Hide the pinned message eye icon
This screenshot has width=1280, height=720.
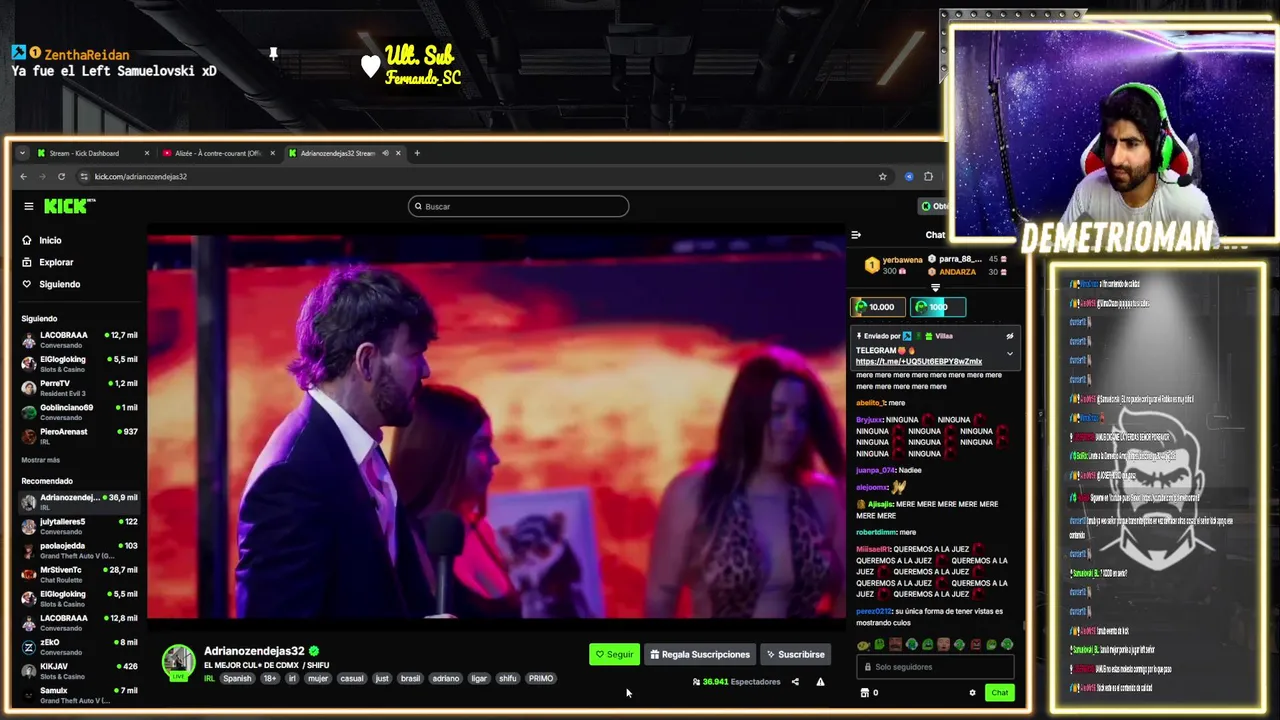[x=1010, y=336]
